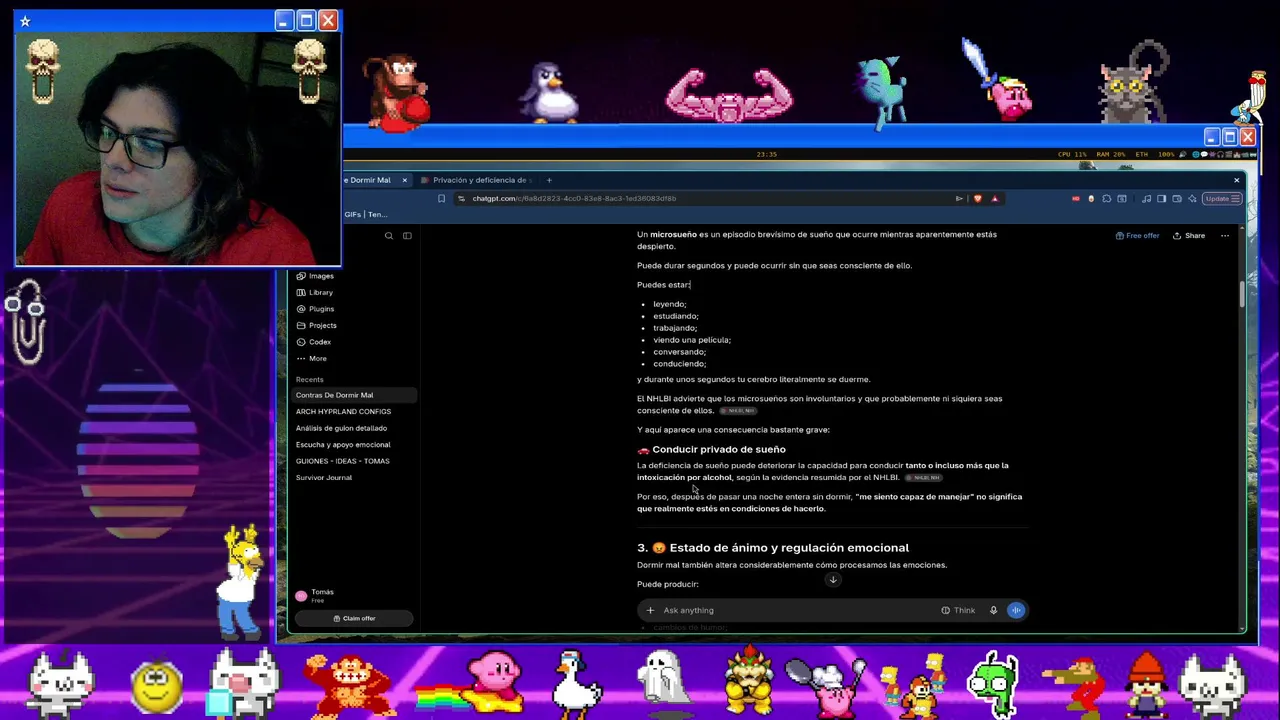Open the Brave Rewards triangle icon

[994, 199]
